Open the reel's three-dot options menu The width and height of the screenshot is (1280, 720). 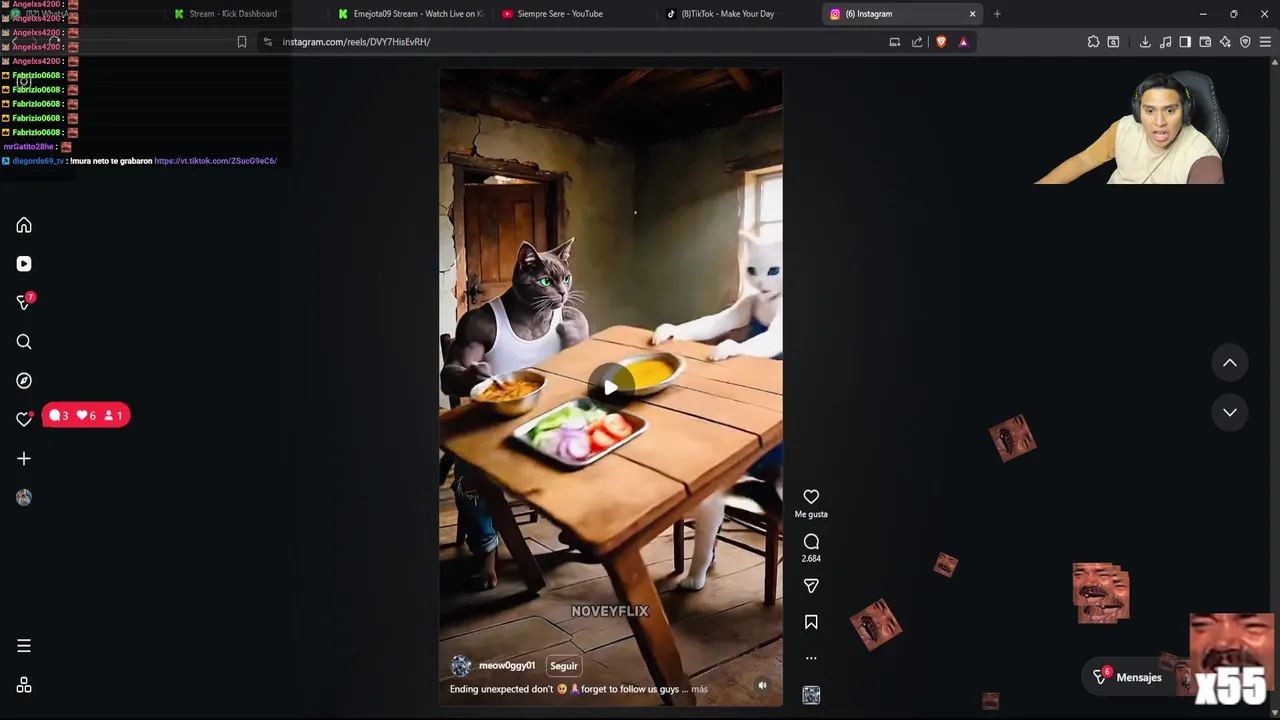pos(811,658)
